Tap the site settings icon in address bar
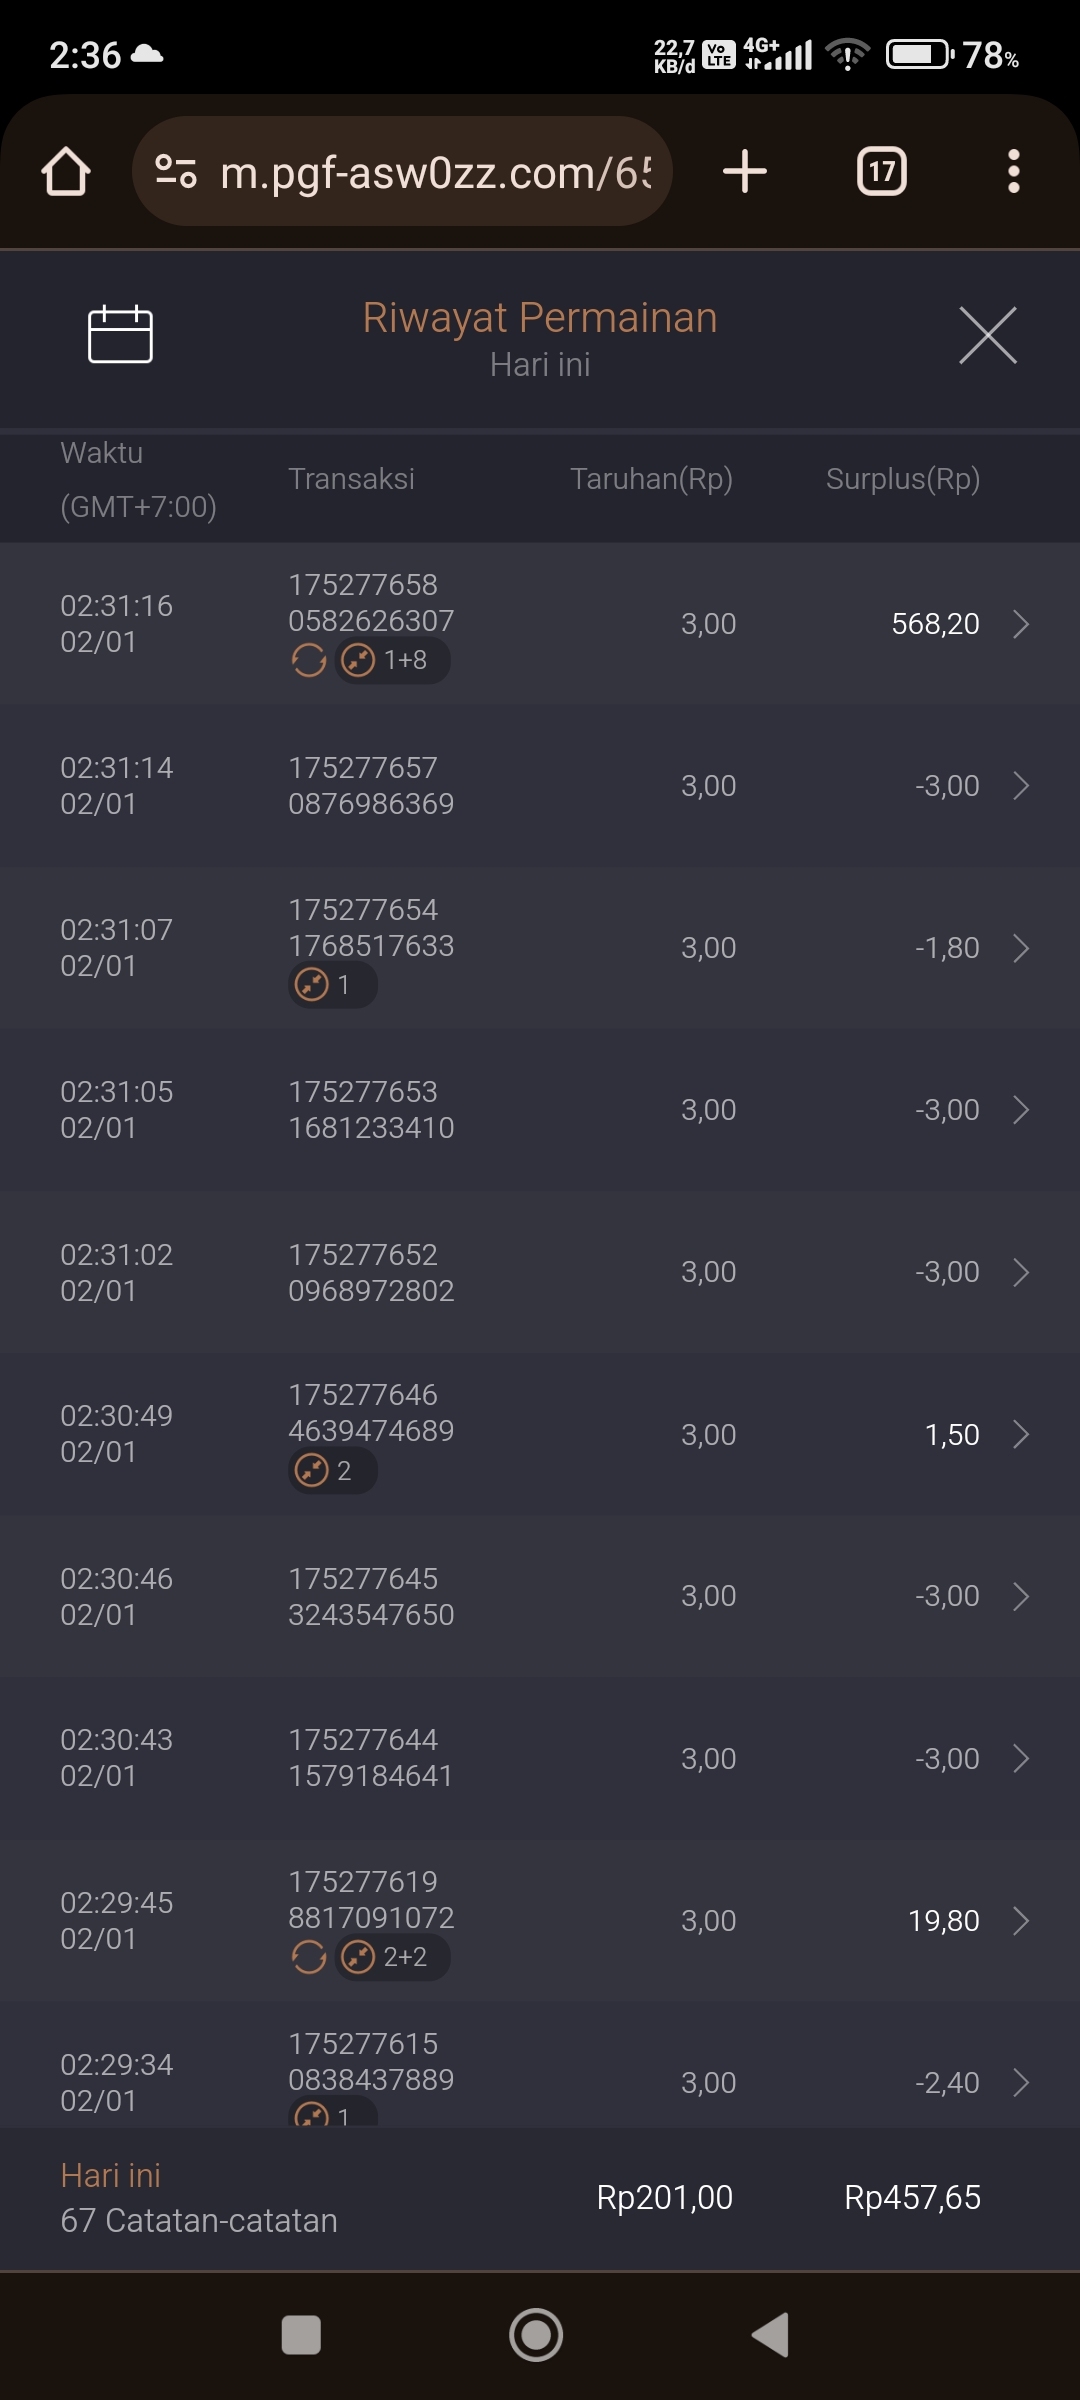The height and width of the screenshot is (2400, 1080). (176, 172)
